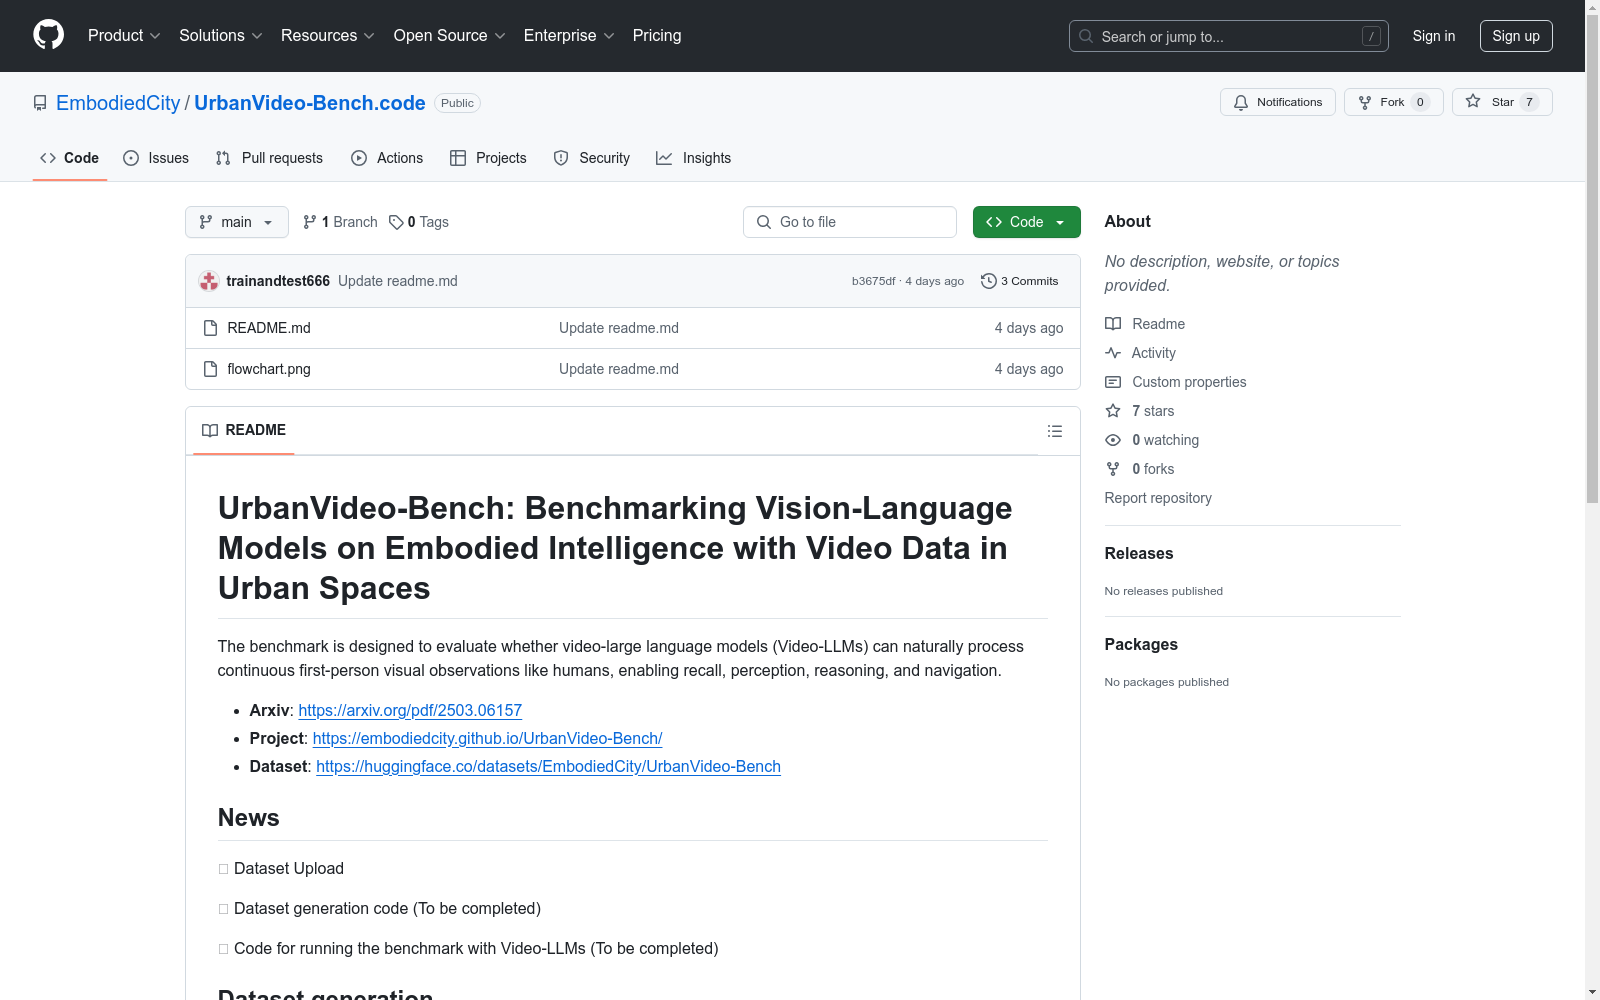Open the Pricing page

click(657, 36)
